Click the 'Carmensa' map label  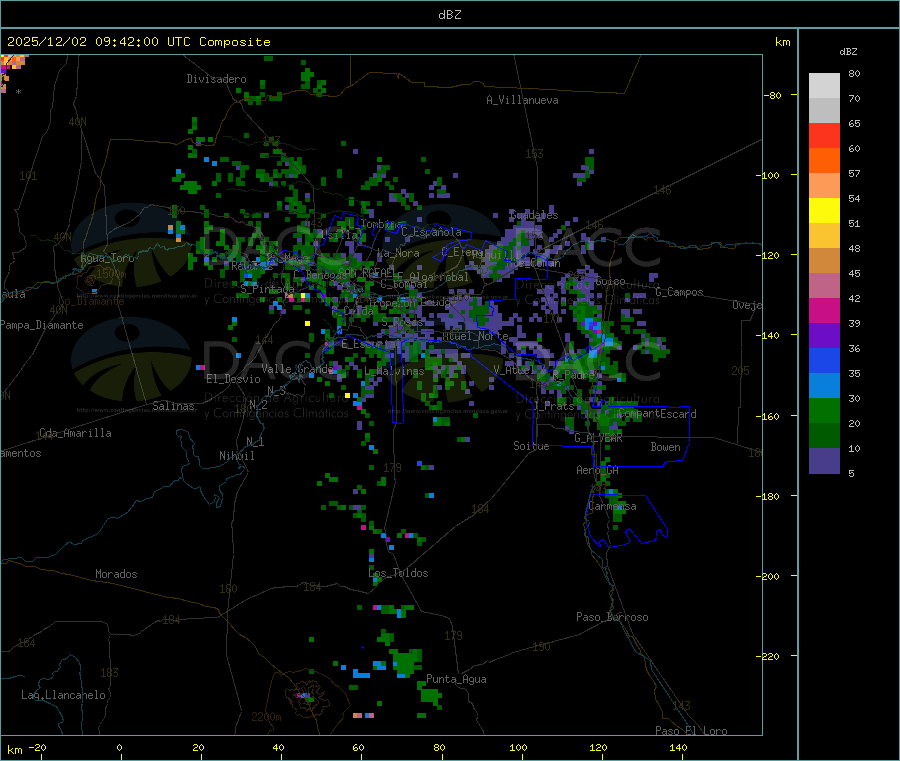click(612, 506)
